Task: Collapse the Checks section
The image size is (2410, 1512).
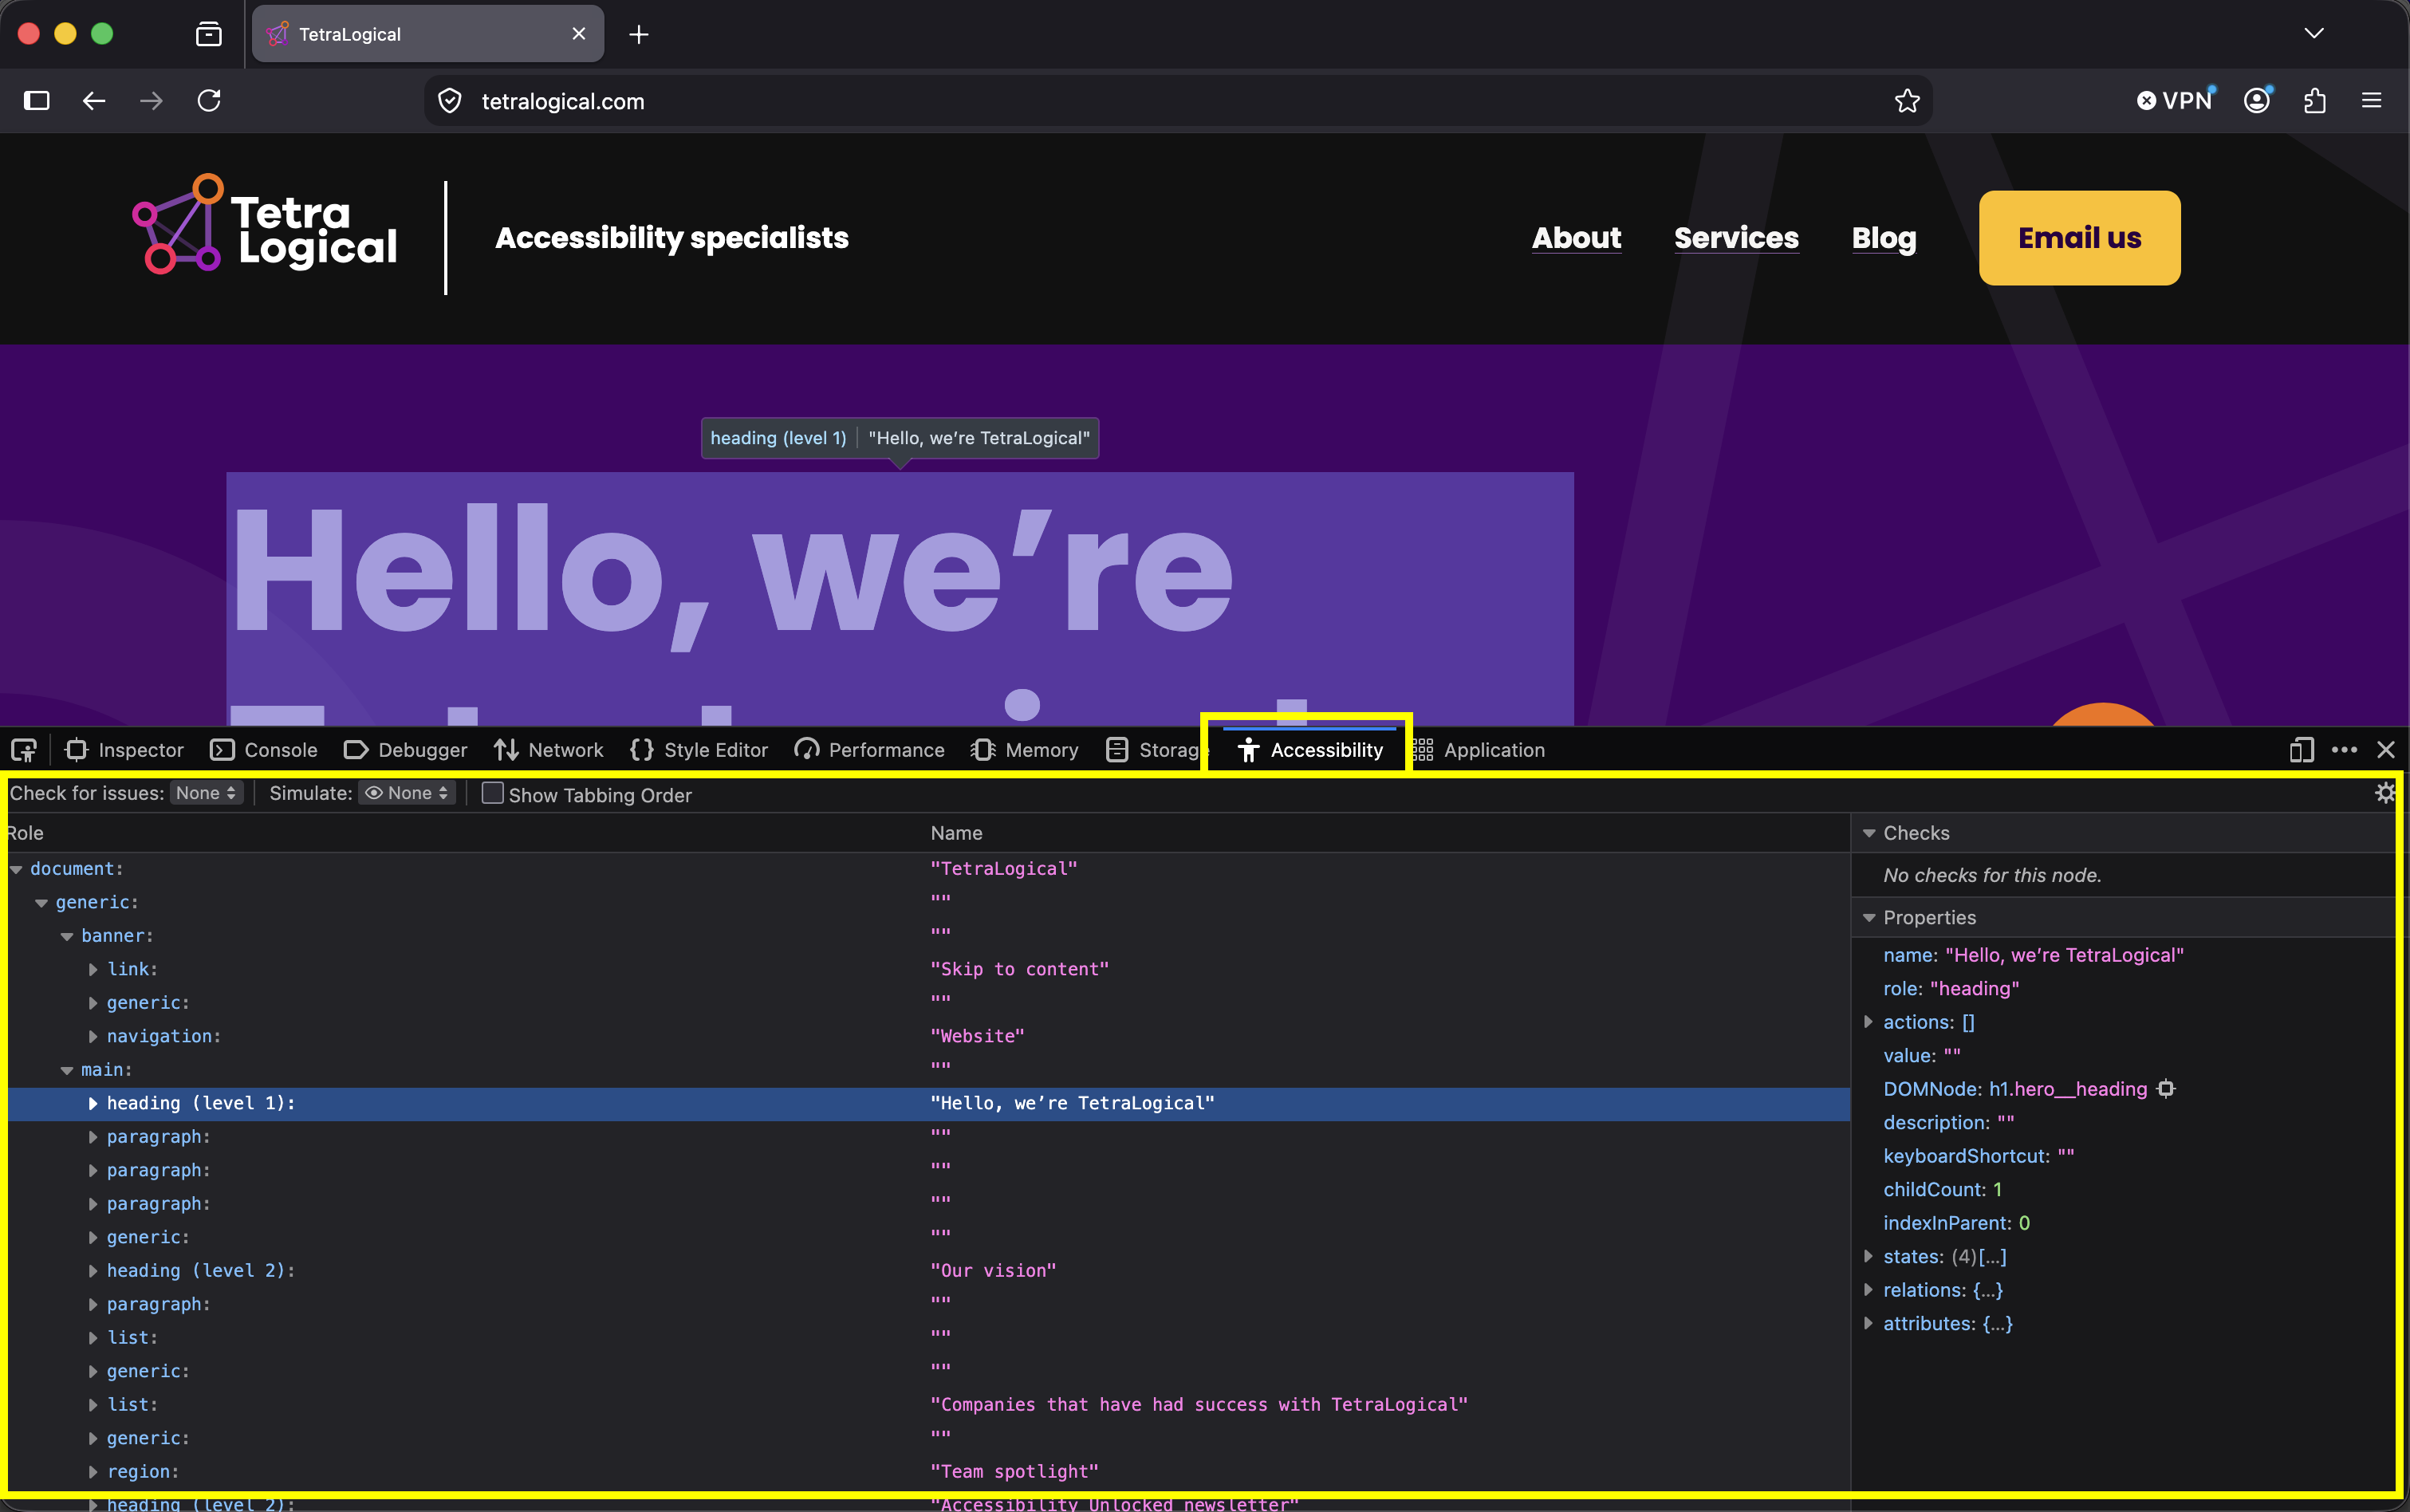Action: 1868,833
